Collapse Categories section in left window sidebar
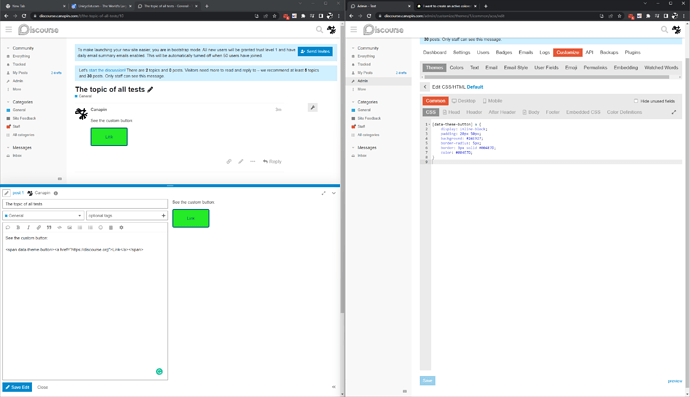This screenshot has height=397, width=690. click(8, 102)
